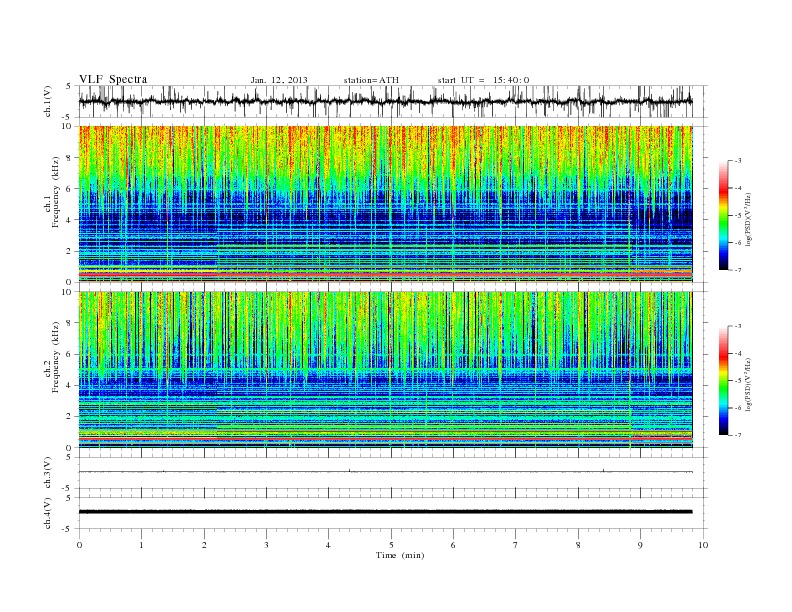Click the ch.2 spectrogram plot
This screenshot has width=792, height=612.
click(386, 370)
